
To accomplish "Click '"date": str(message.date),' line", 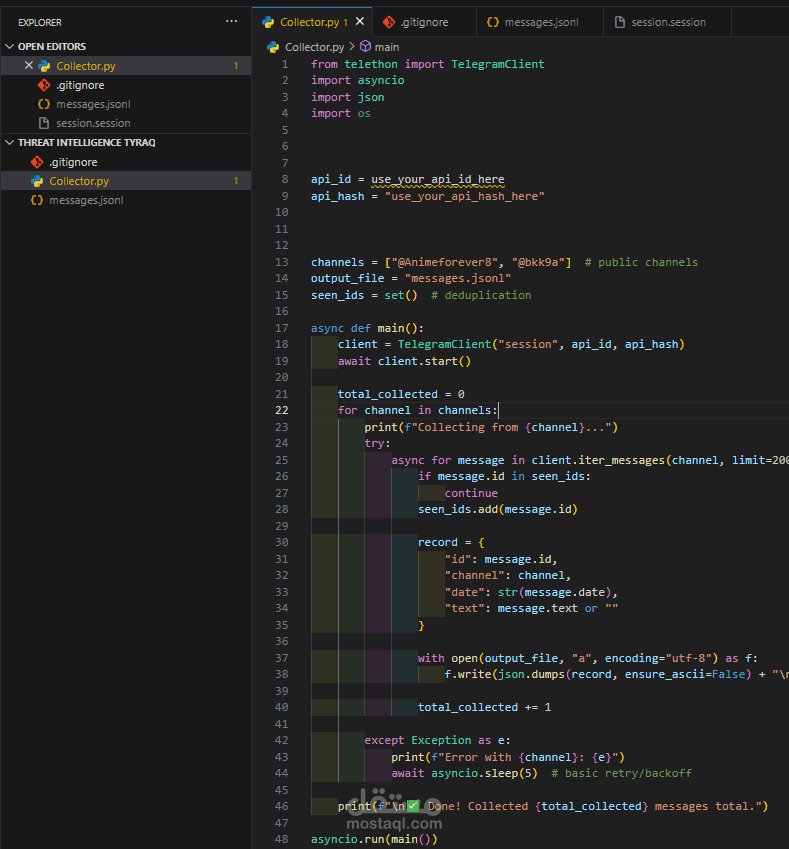I will pyautogui.click(x=531, y=592).
